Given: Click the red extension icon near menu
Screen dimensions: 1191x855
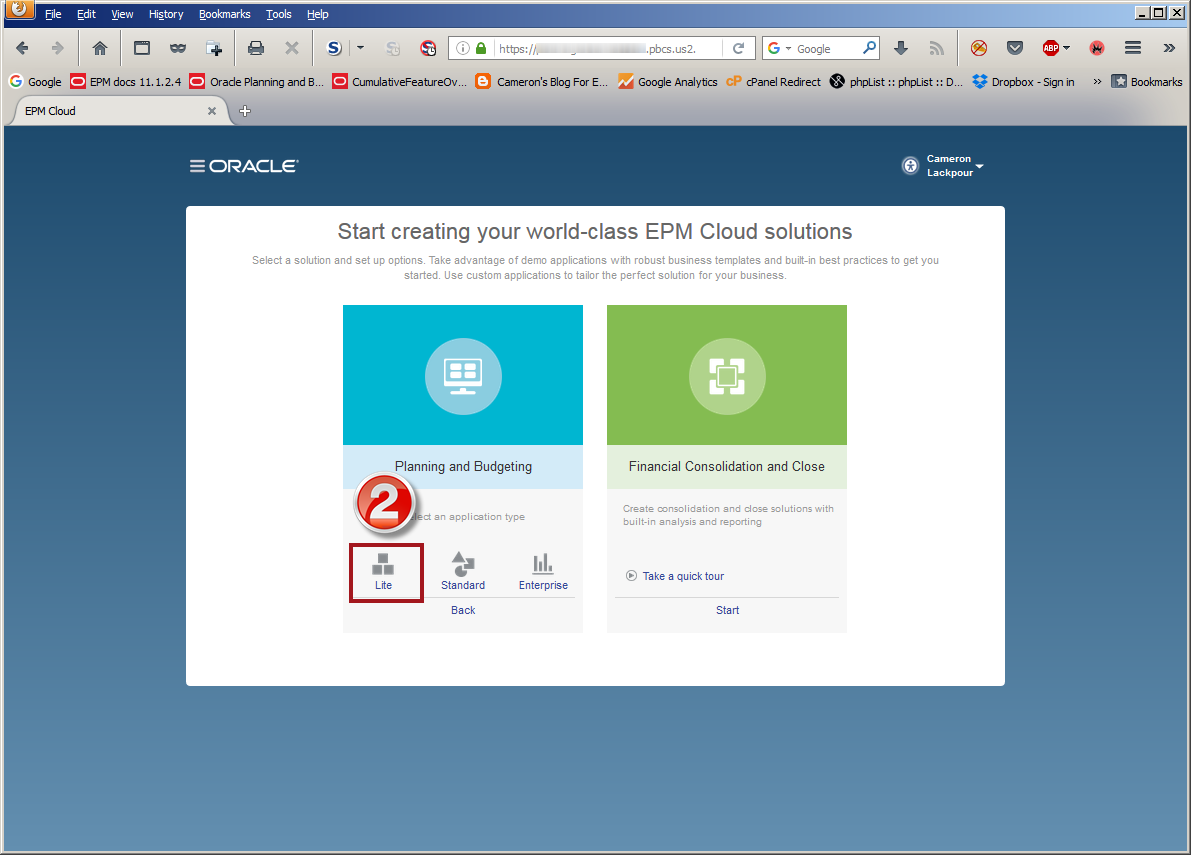Looking at the screenshot, I should tap(1097, 48).
